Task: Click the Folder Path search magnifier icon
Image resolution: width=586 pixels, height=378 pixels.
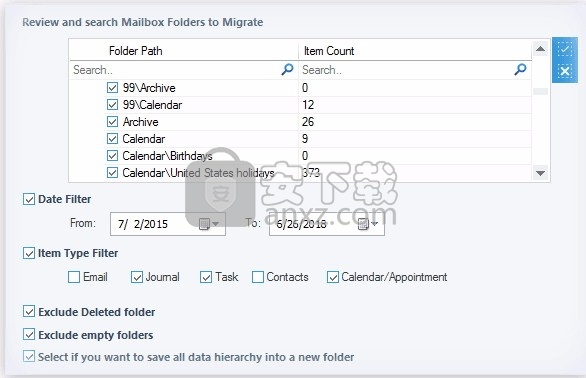Action: (287, 70)
